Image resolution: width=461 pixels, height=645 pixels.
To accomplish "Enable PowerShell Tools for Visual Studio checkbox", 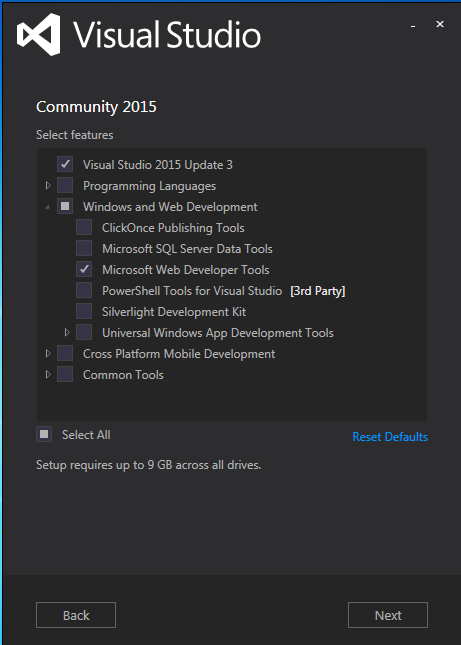I will pos(84,290).
